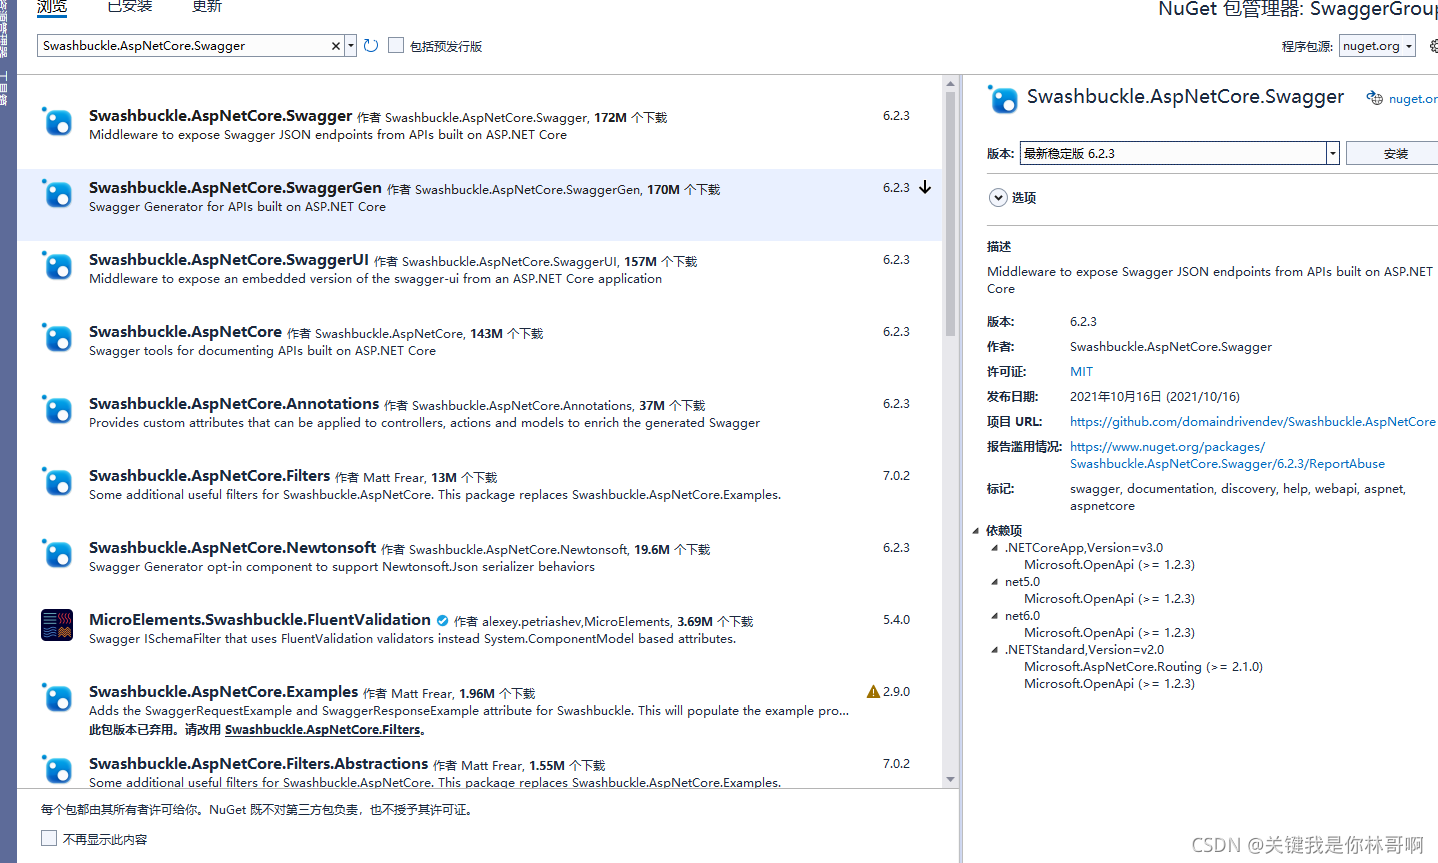Select the Swashbuckle.AspNetCore.SwaggerUI package title
The image size is (1438, 863).
click(x=229, y=260)
